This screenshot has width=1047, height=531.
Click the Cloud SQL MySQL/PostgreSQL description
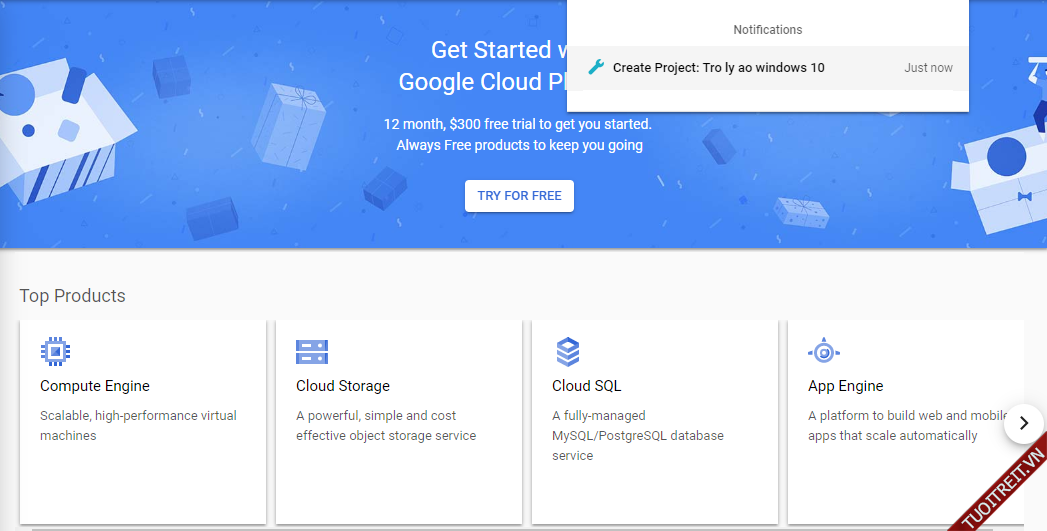click(637, 435)
